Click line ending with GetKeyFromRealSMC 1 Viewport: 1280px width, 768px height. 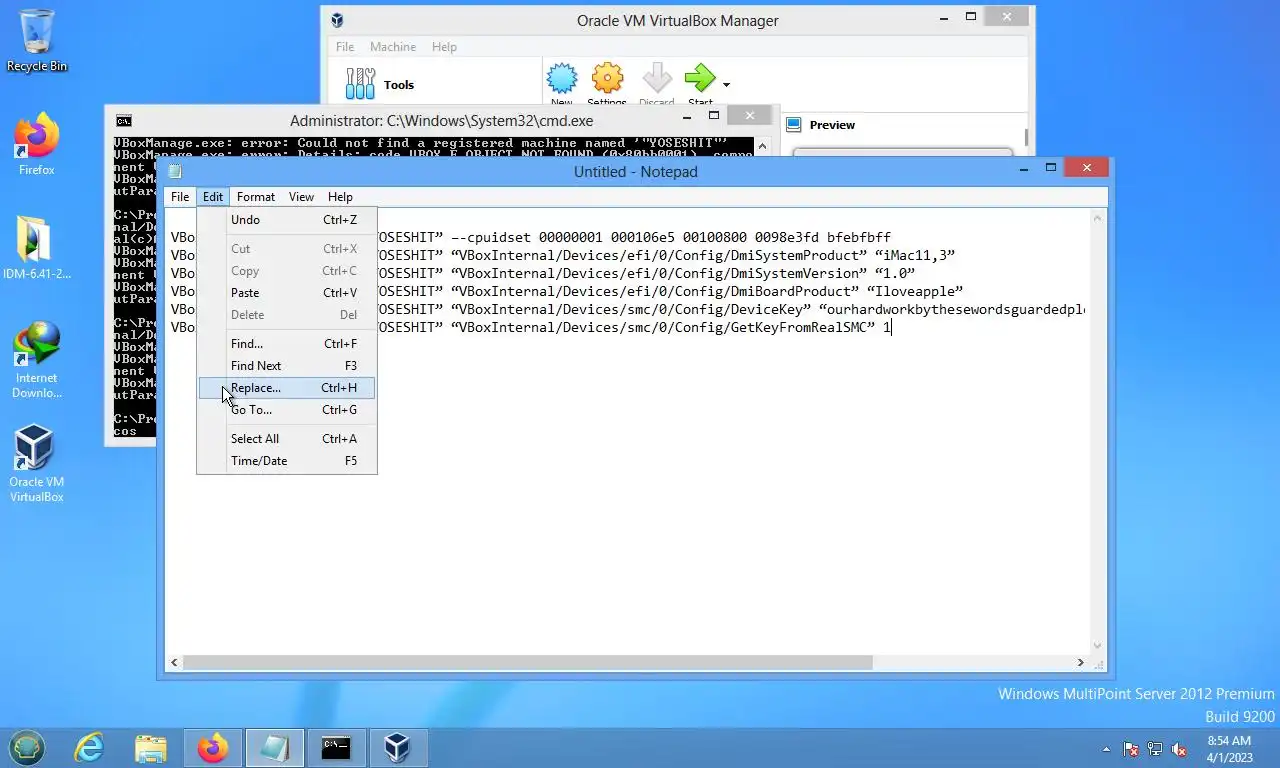point(530,327)
